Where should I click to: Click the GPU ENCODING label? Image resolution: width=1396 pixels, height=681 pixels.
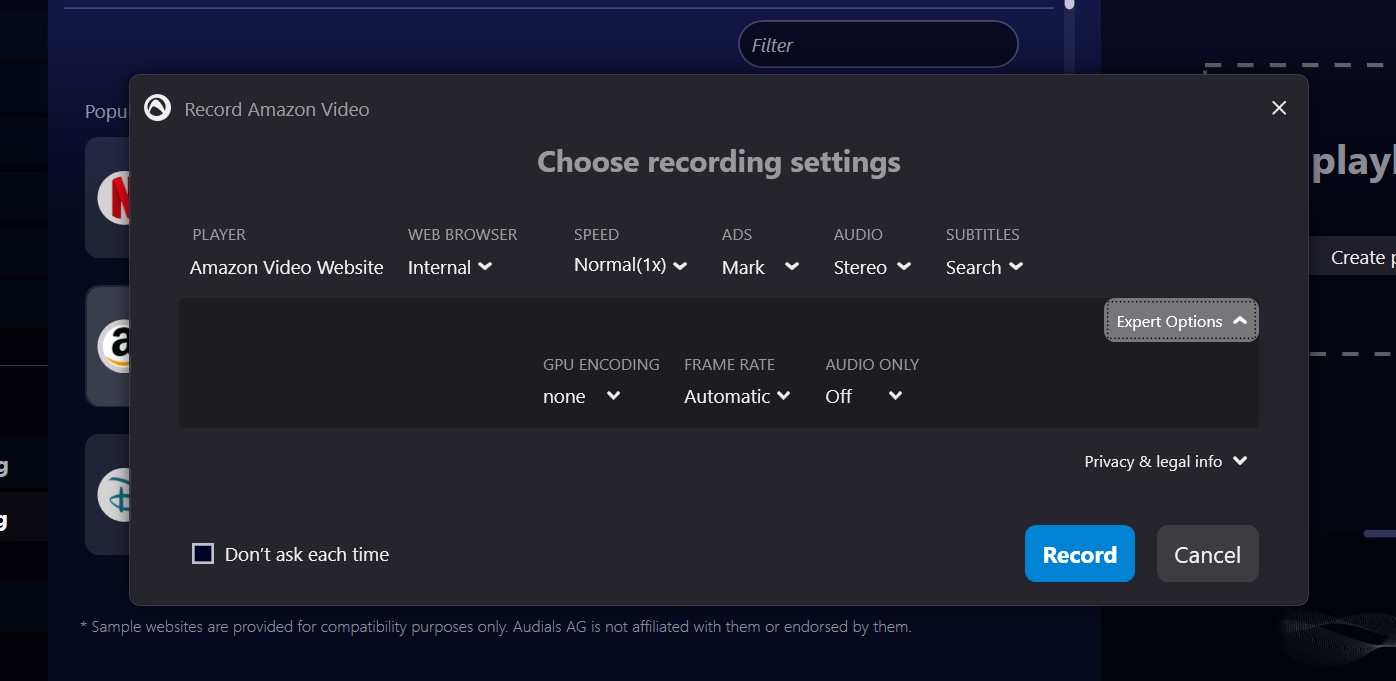tap(601, 364)
